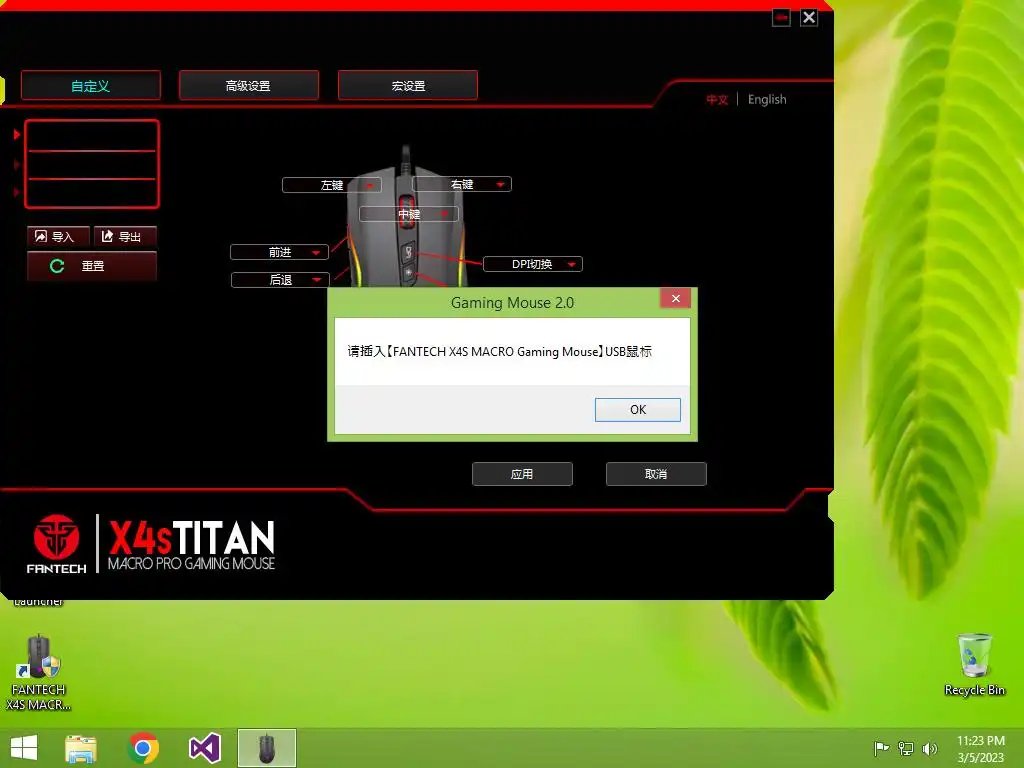Switch language to English
This screenshot has width=1024, height=768.
click(767, 99)
